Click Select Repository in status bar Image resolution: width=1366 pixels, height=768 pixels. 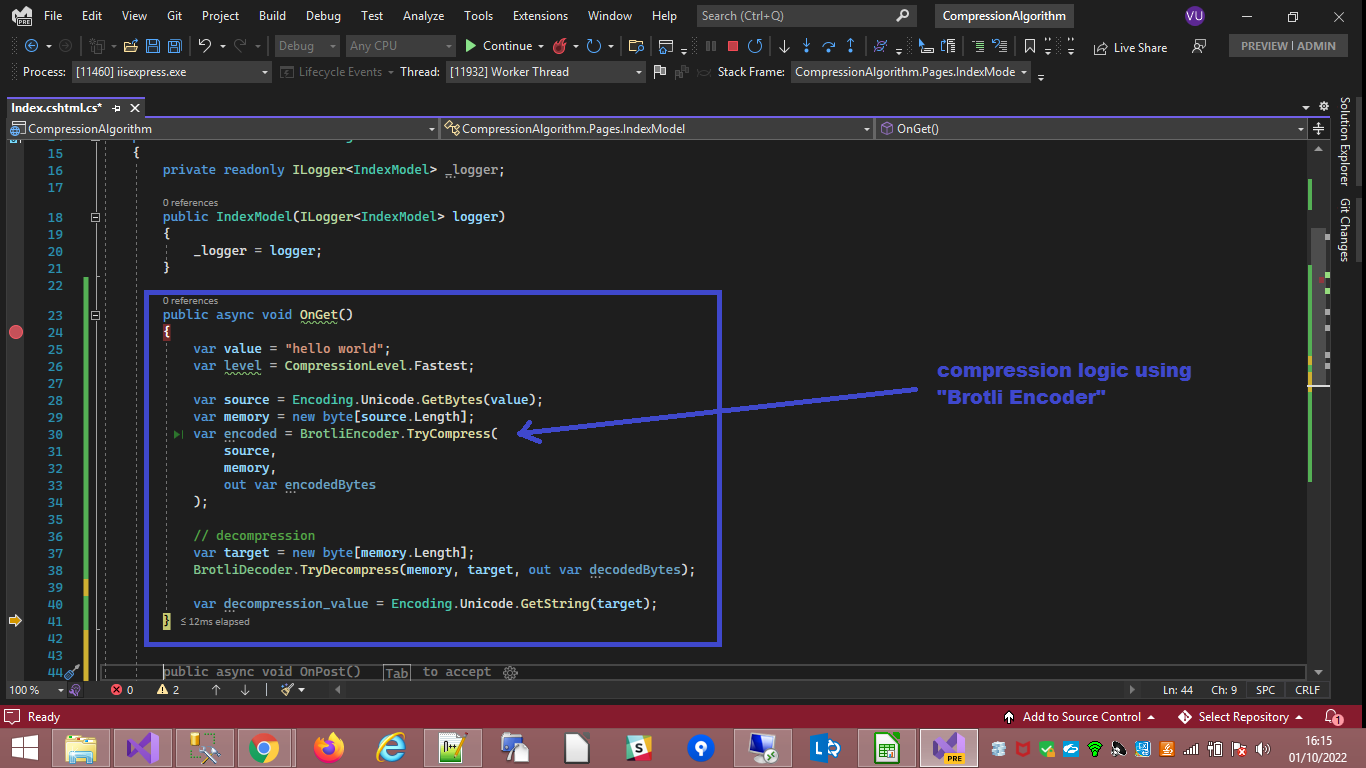(x=1240, y=717)
